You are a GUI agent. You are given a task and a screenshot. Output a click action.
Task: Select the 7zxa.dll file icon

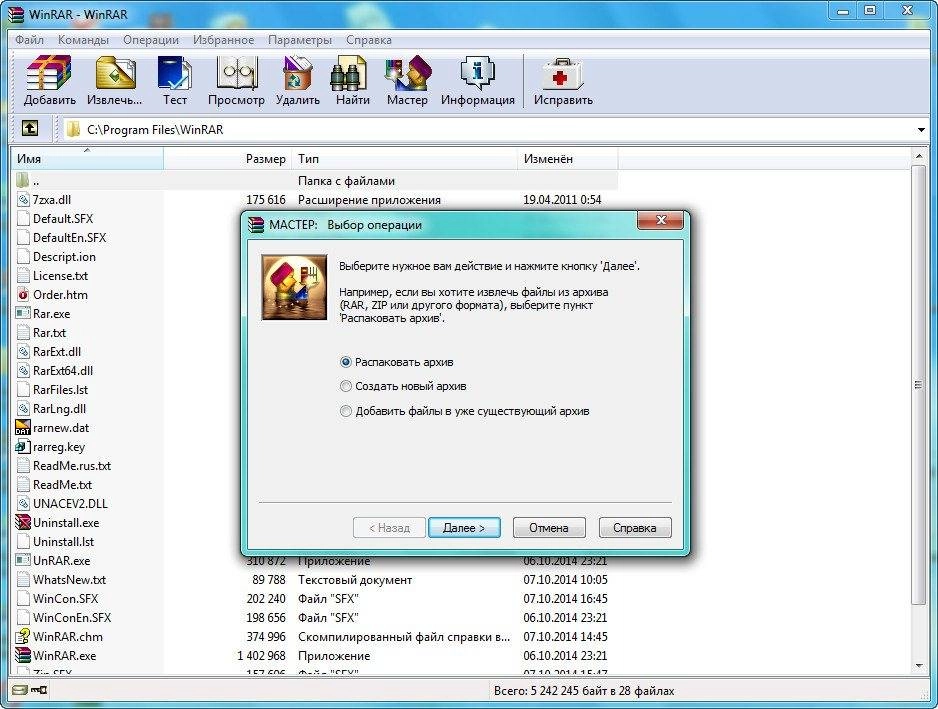[23, 199]
